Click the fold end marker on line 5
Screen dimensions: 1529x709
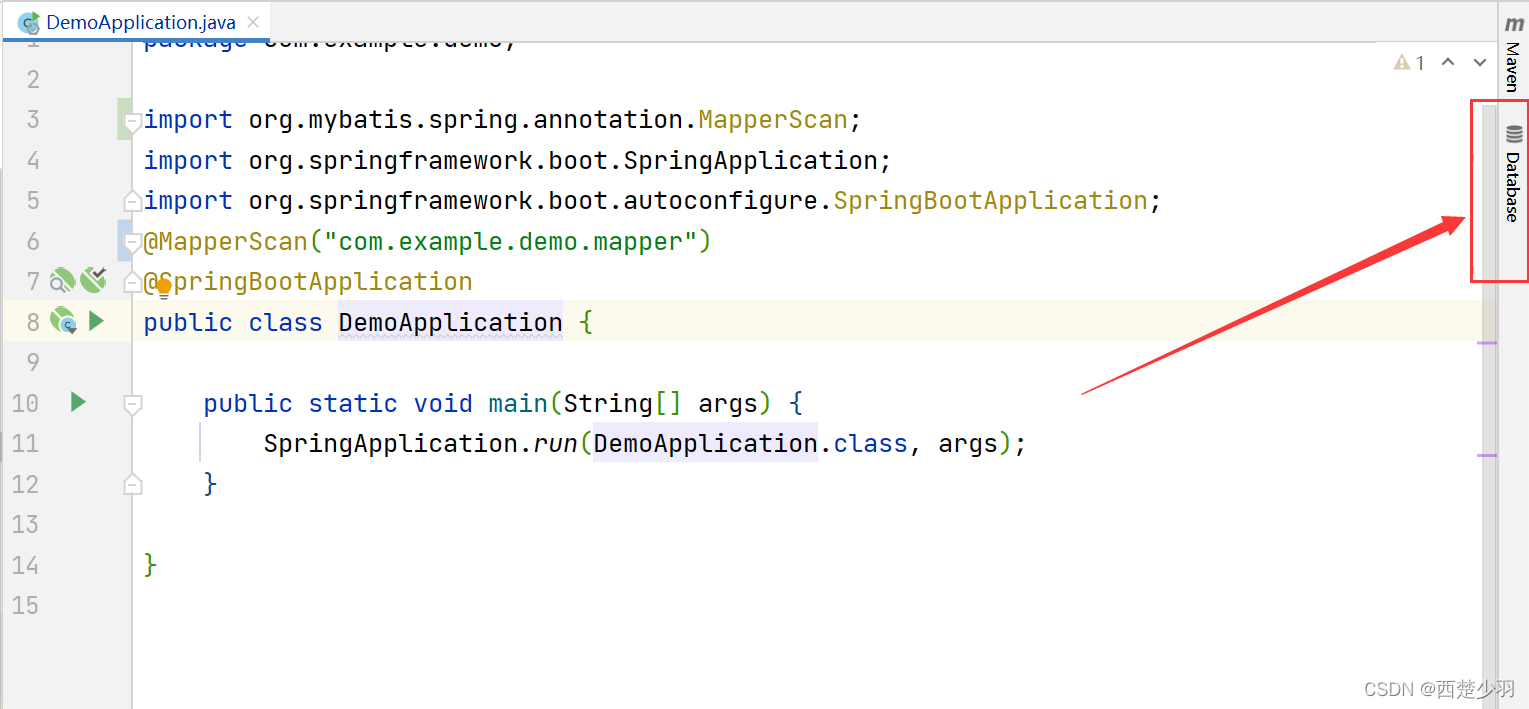(132, 199)
